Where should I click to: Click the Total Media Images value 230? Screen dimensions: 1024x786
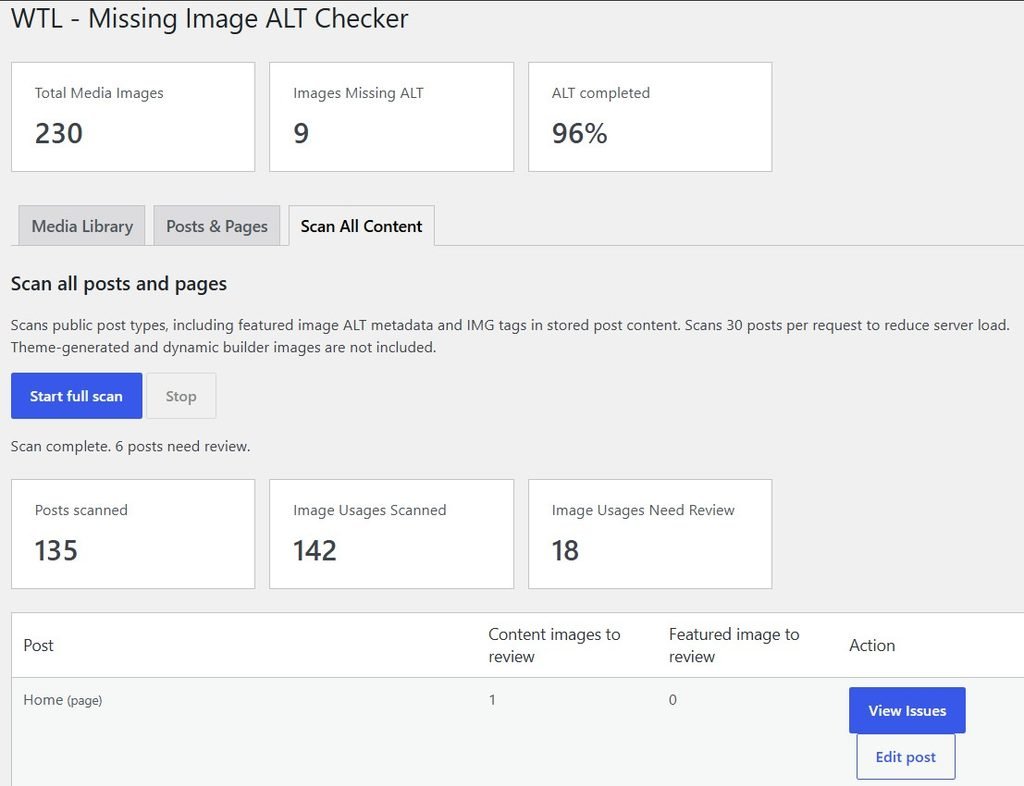pos(59,133)
